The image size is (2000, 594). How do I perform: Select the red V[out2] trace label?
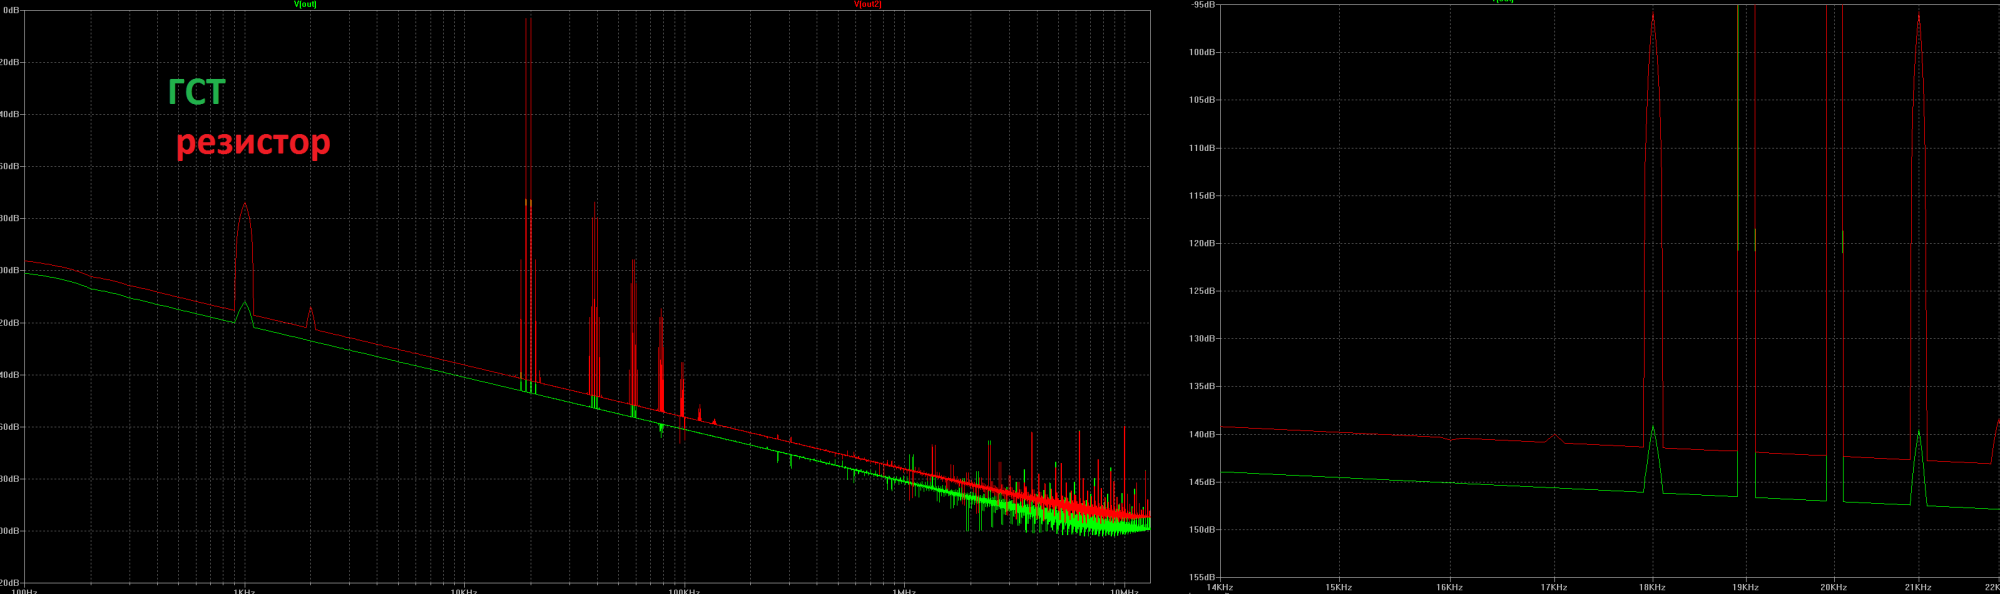(x=867, y=4)
